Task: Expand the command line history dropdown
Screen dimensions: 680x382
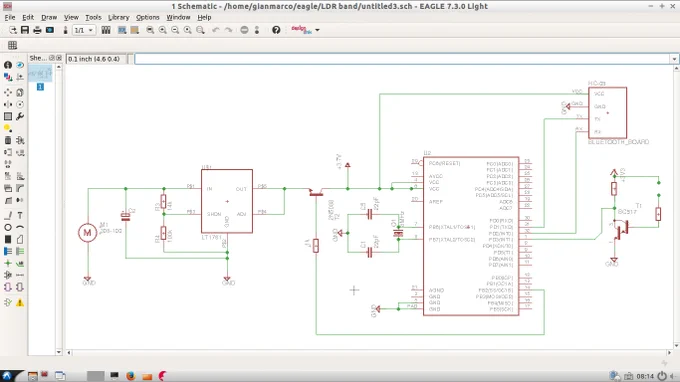Action: point(674,59)
